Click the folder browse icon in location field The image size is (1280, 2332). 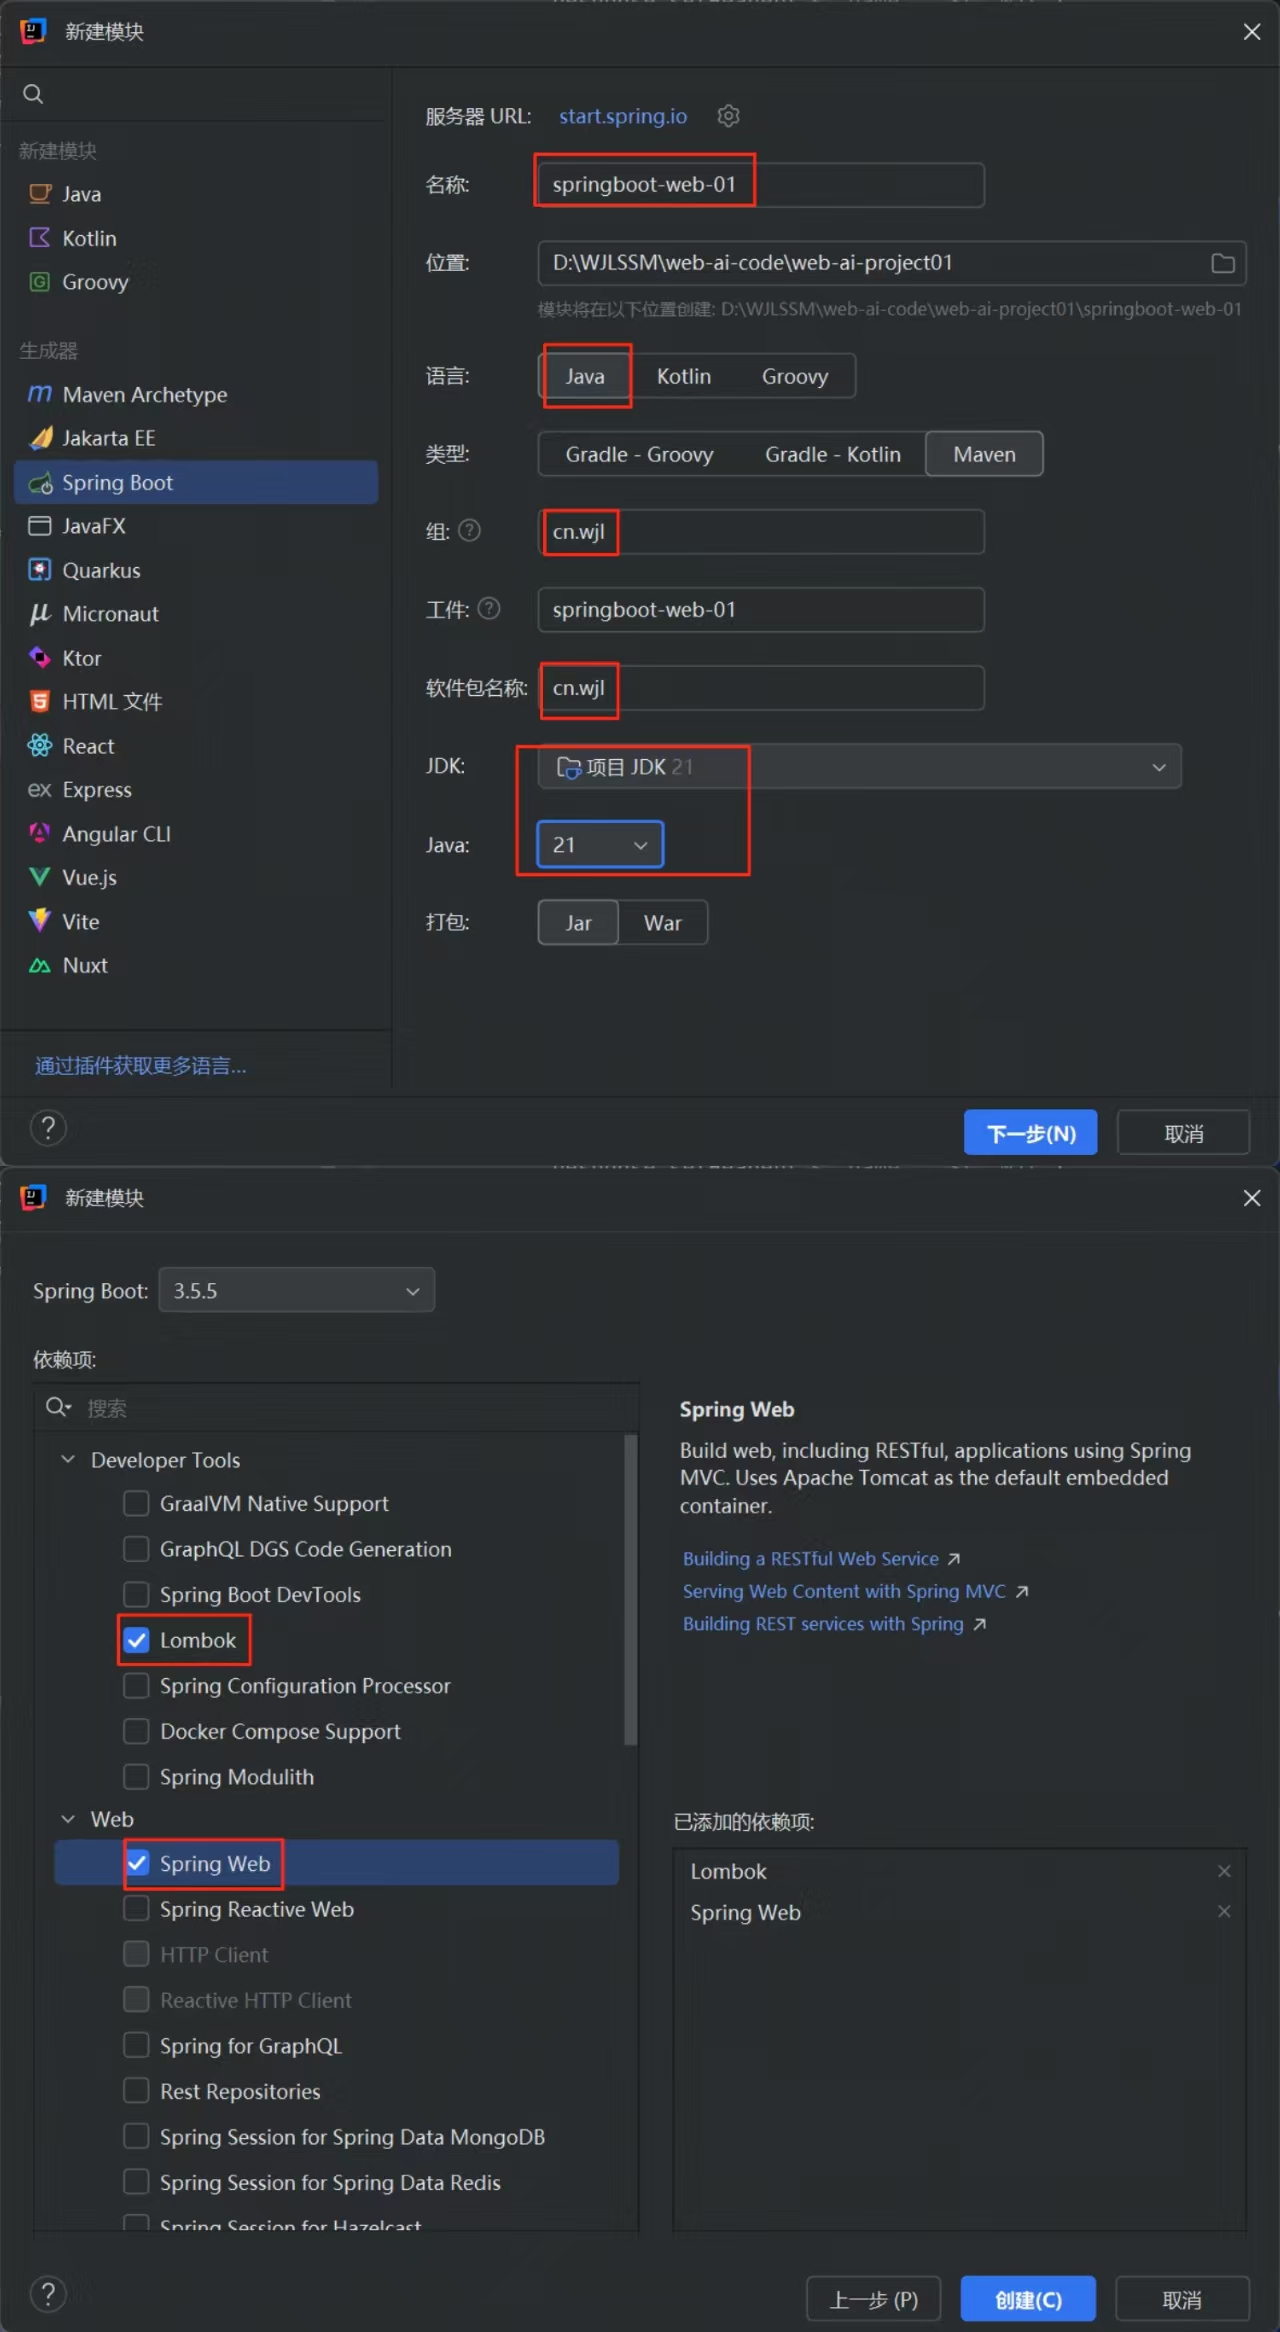point(1223,263)
